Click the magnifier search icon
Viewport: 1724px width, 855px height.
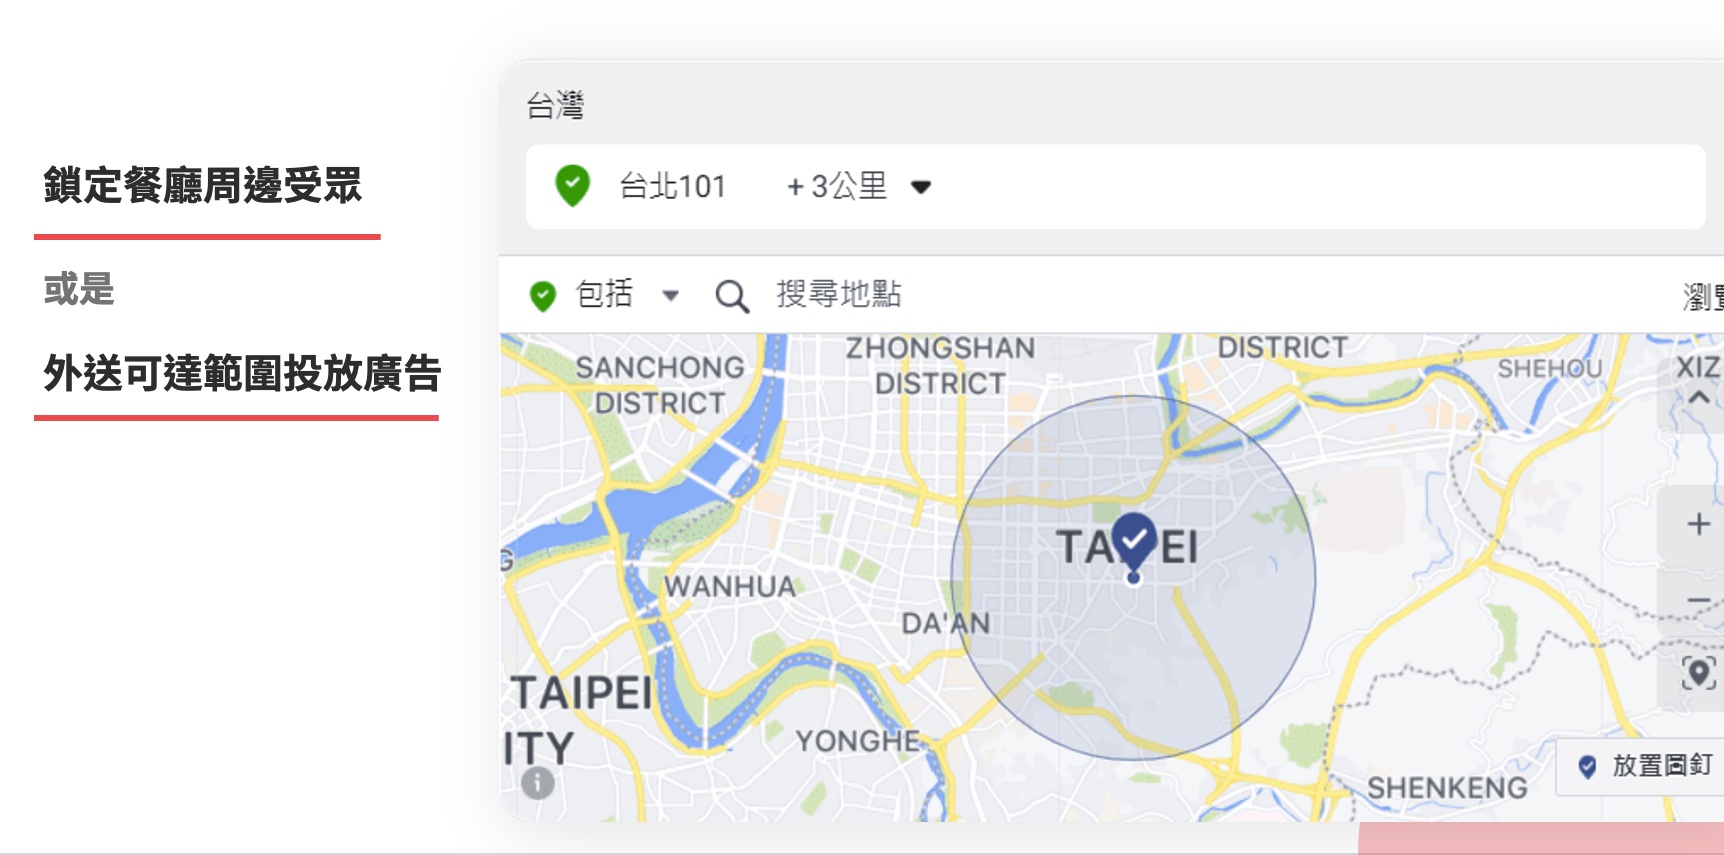point(732,295)
